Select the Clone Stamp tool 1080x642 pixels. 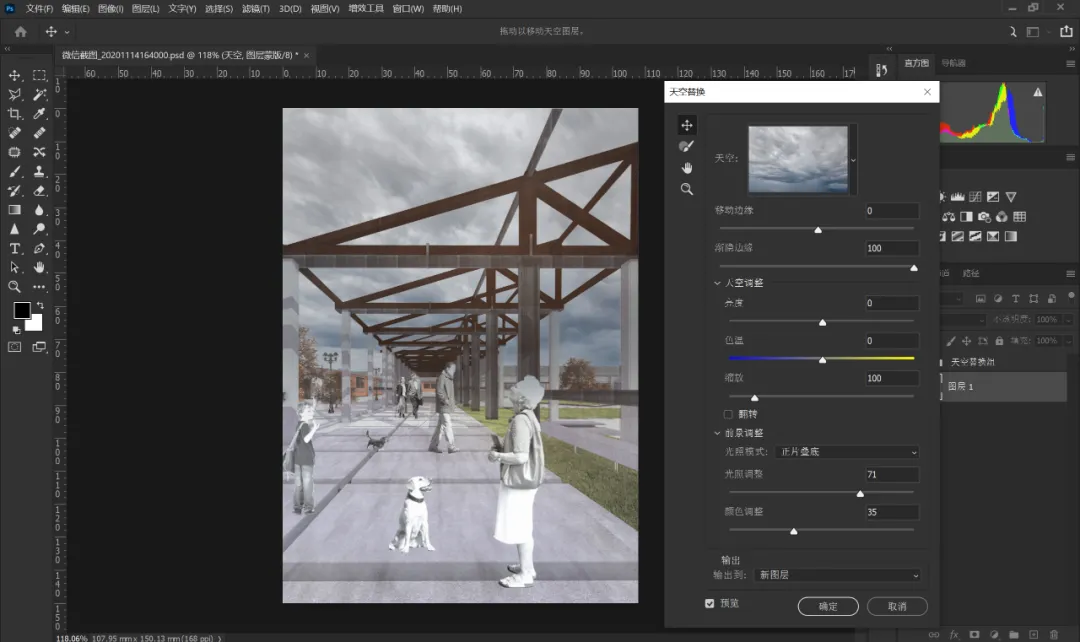(39, 171)
